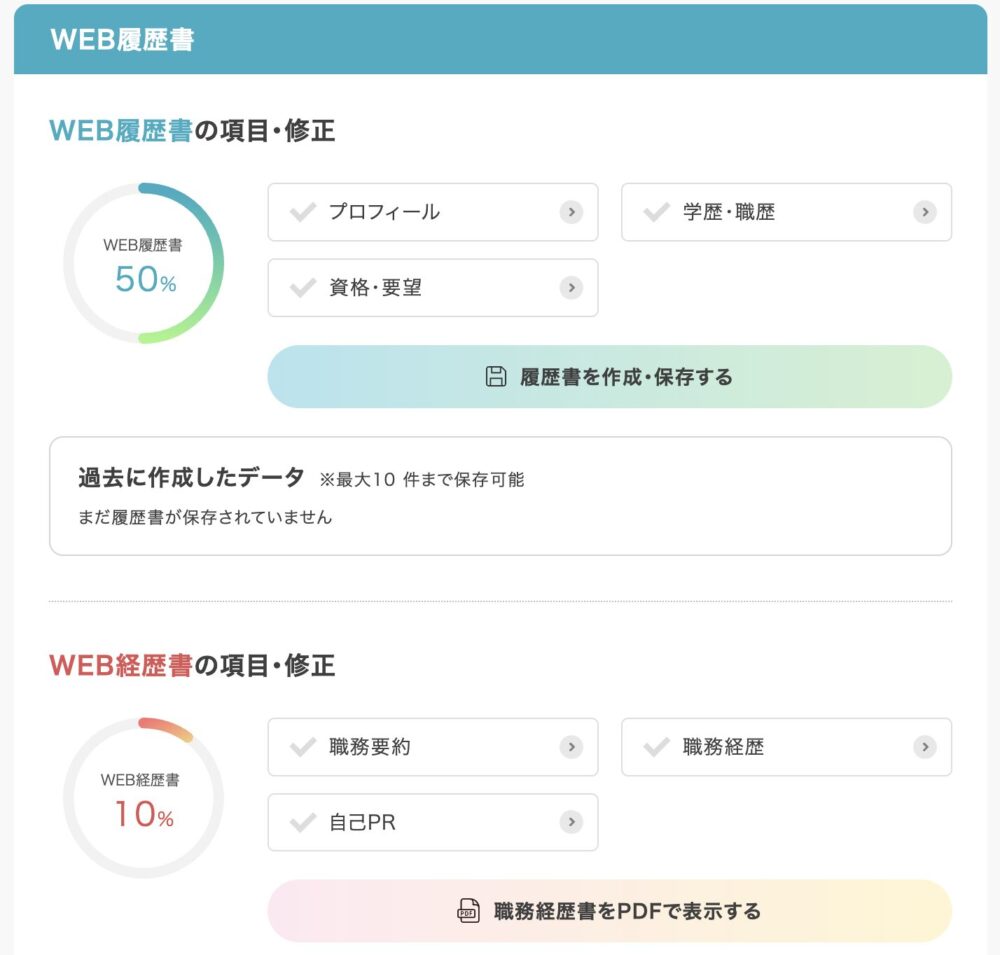1000x955 pixels.
Task: Open 職務要約 using its chevron arrow
Action: click(571, 747)
